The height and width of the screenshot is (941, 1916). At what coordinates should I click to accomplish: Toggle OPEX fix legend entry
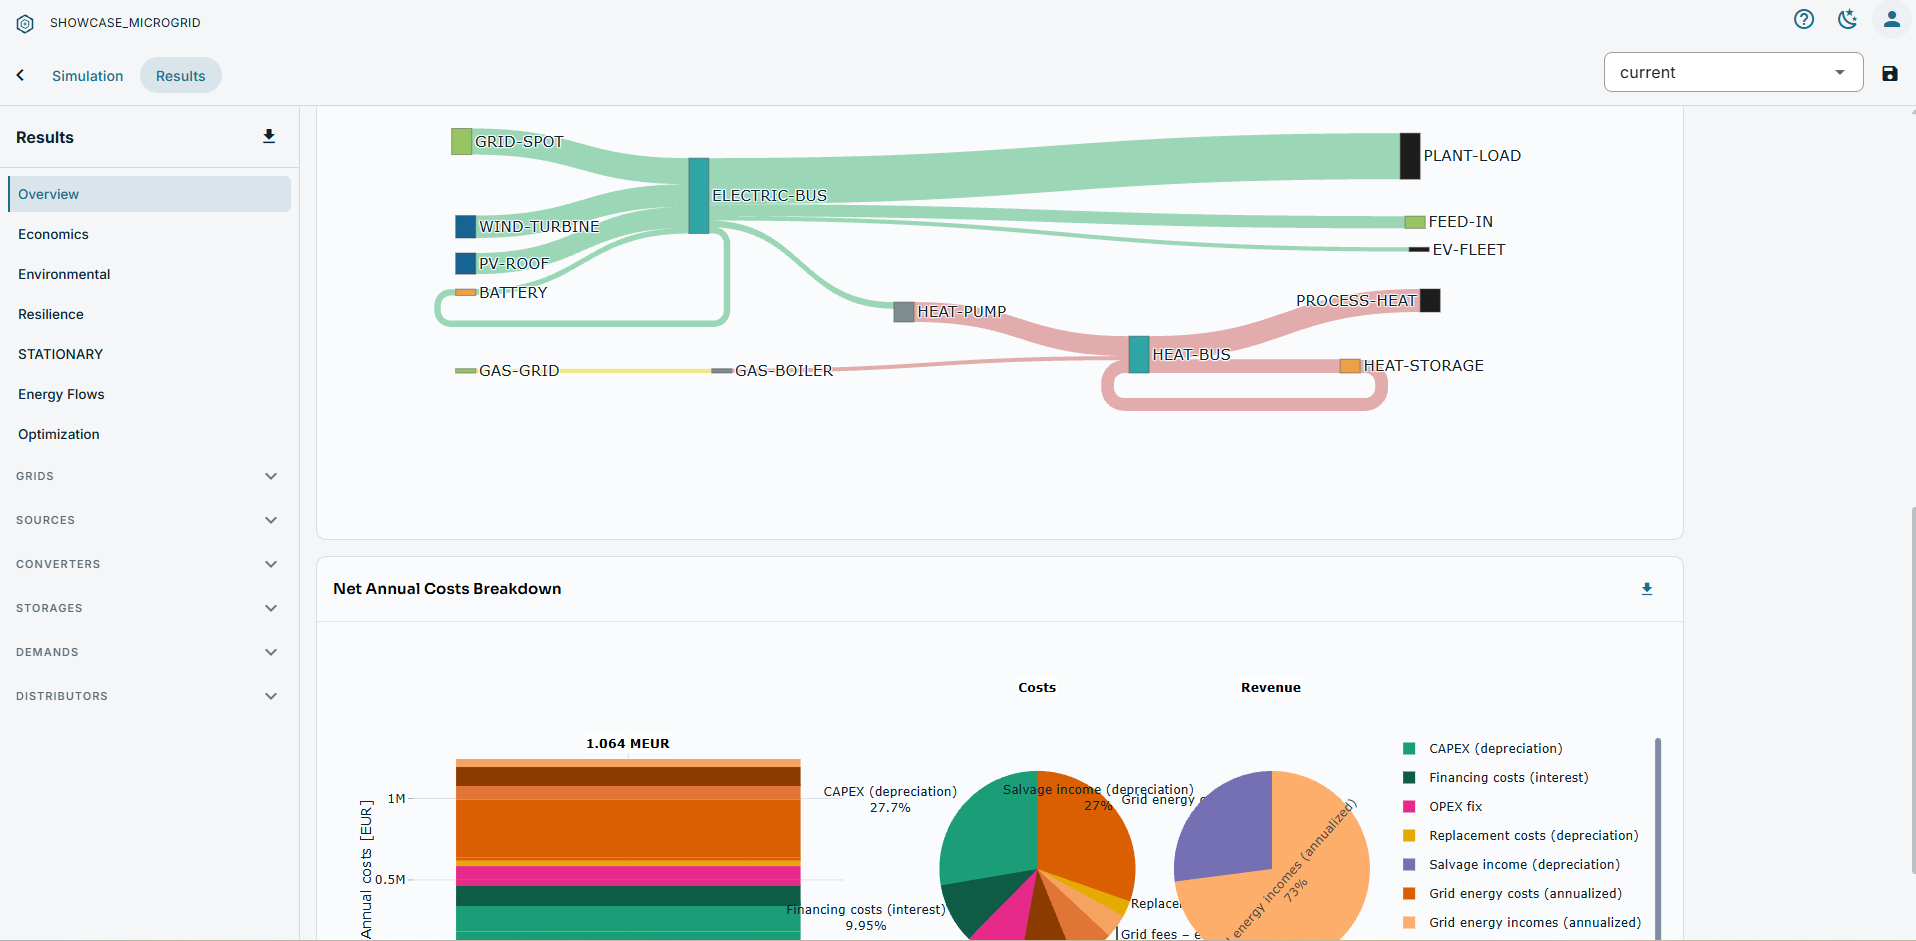(1443, 806)
